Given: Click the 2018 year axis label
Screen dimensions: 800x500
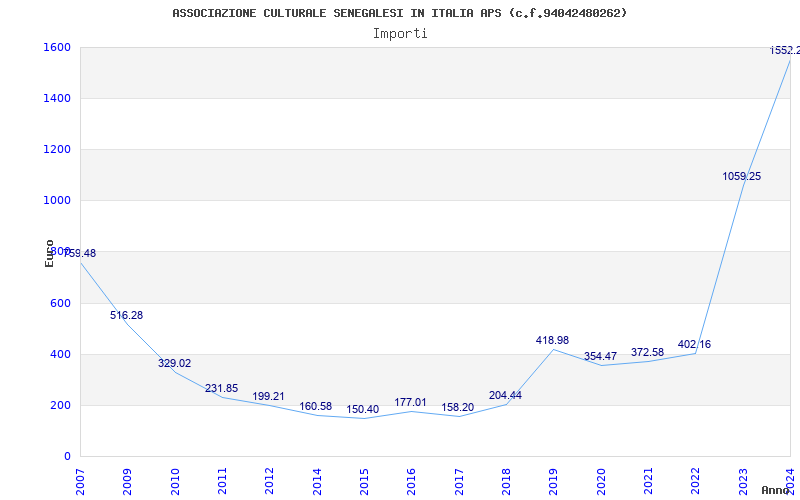Looking at the screenshot, I should [x=506, y=482].
